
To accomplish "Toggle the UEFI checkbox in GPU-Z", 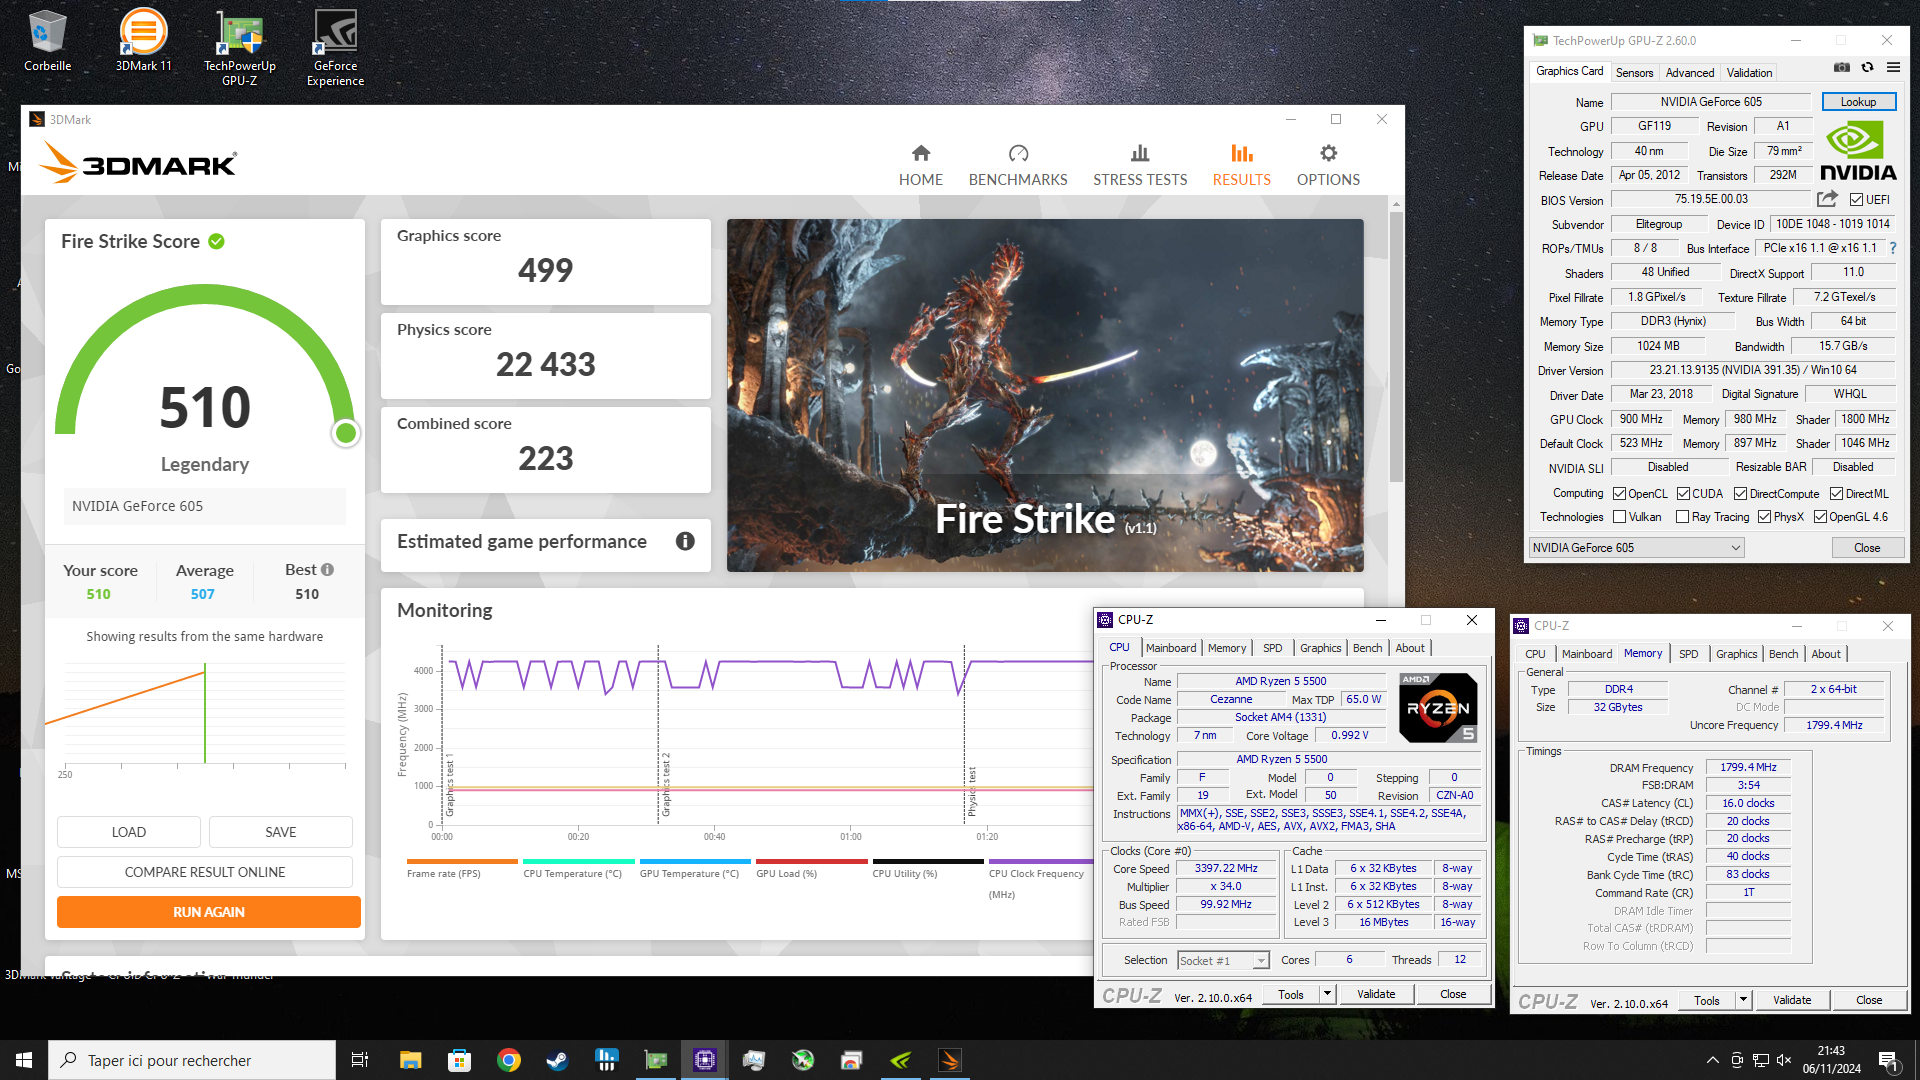I will [1856, 200].
